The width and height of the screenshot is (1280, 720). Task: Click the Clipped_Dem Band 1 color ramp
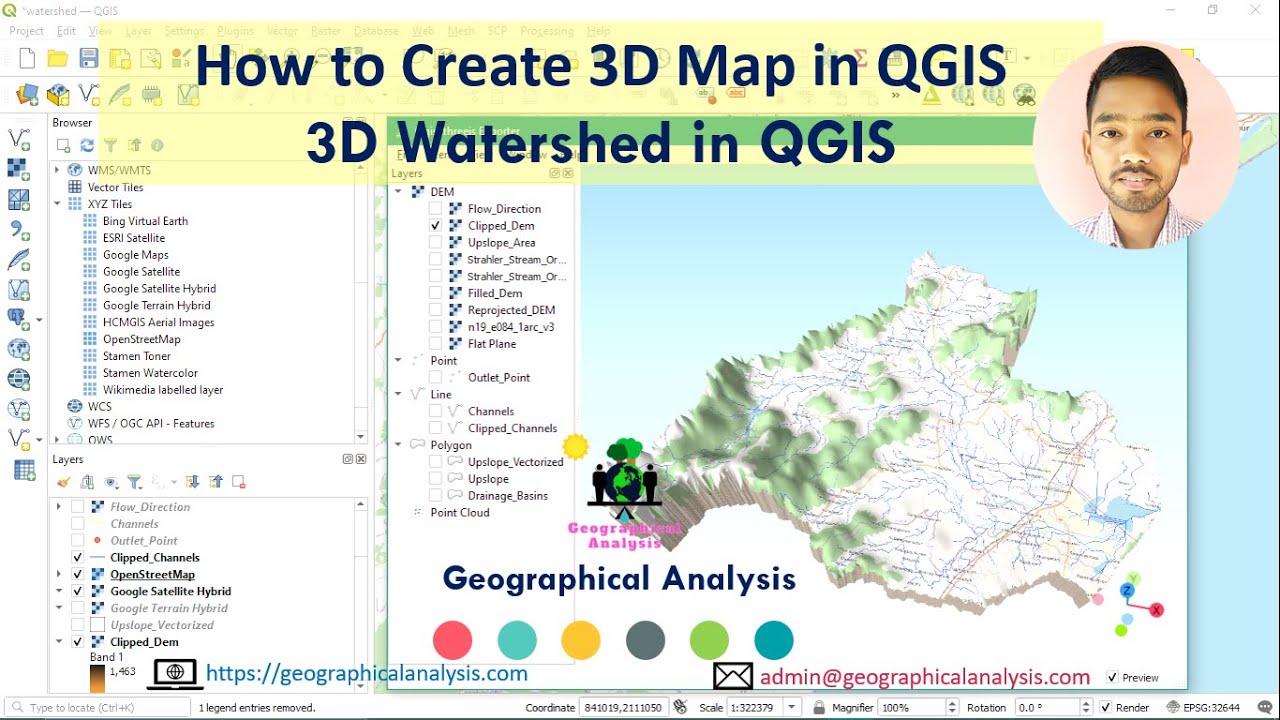97,678
